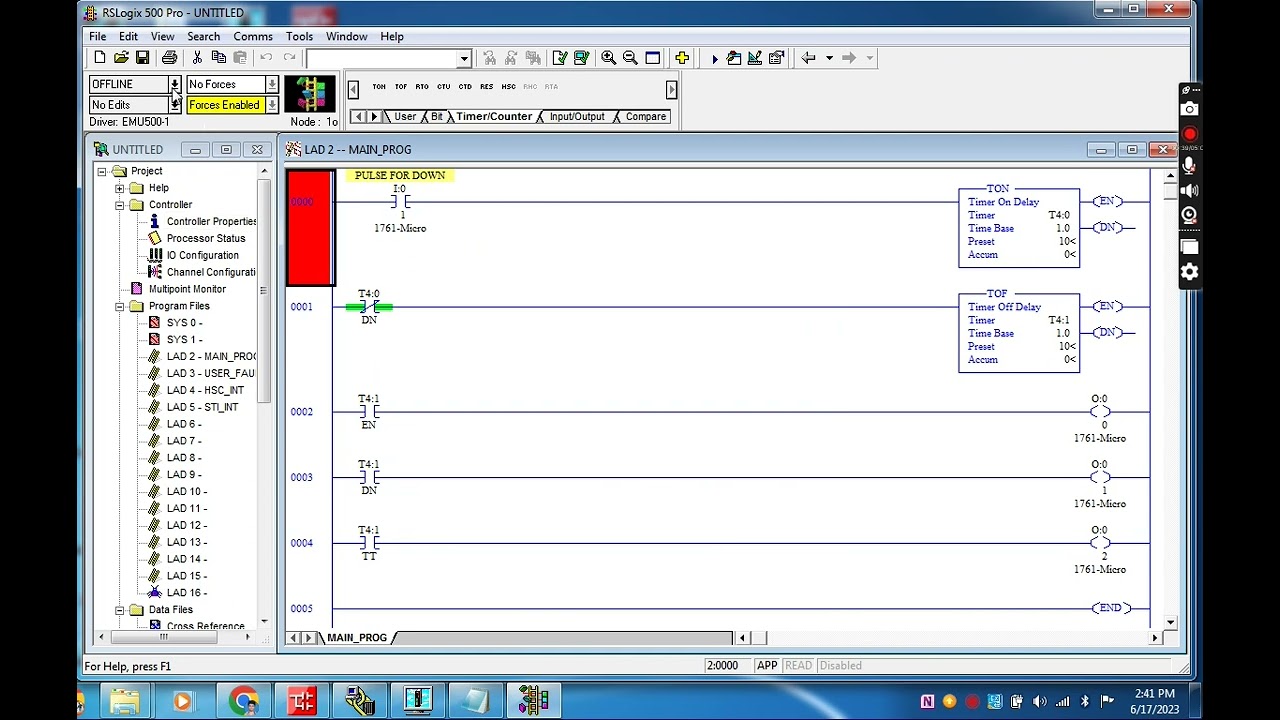Toggle the window view icon beside zoom
This screenshot has height=720, width=1280.
[652, 58]
